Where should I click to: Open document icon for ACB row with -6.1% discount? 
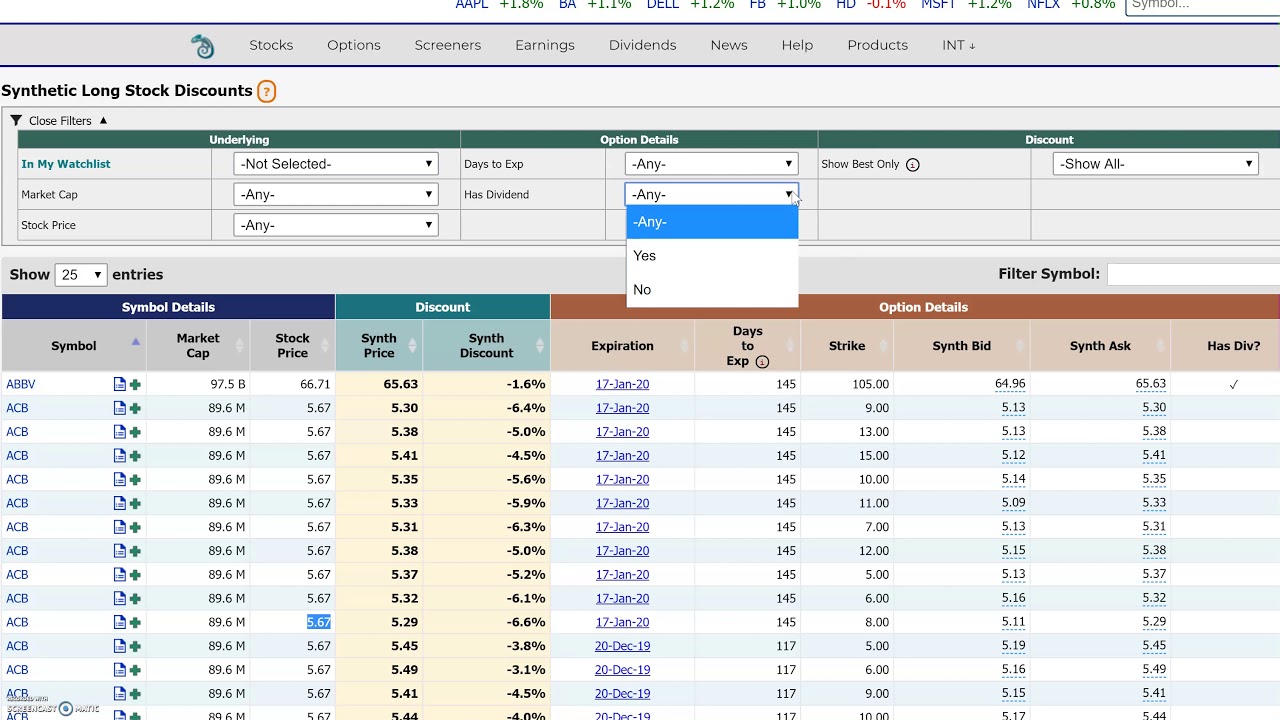point(119,598)
